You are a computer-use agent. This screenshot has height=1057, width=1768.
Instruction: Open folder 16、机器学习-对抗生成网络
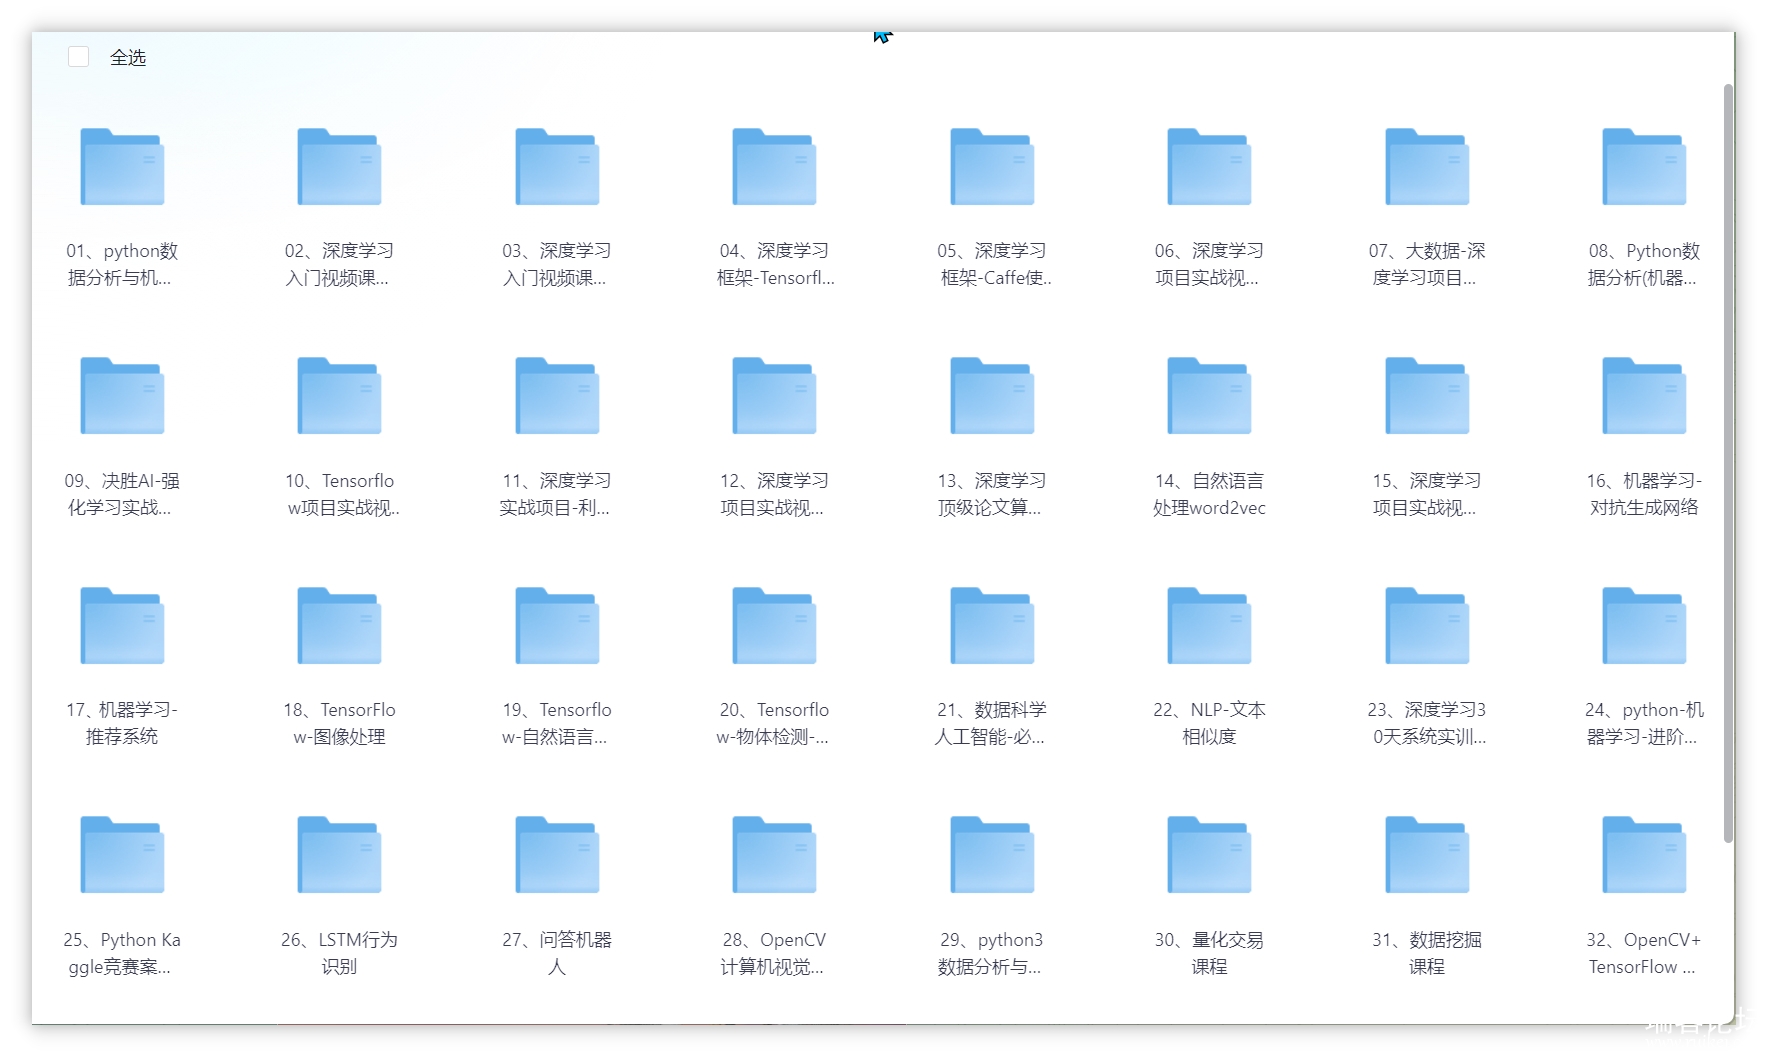(1644, 396)
